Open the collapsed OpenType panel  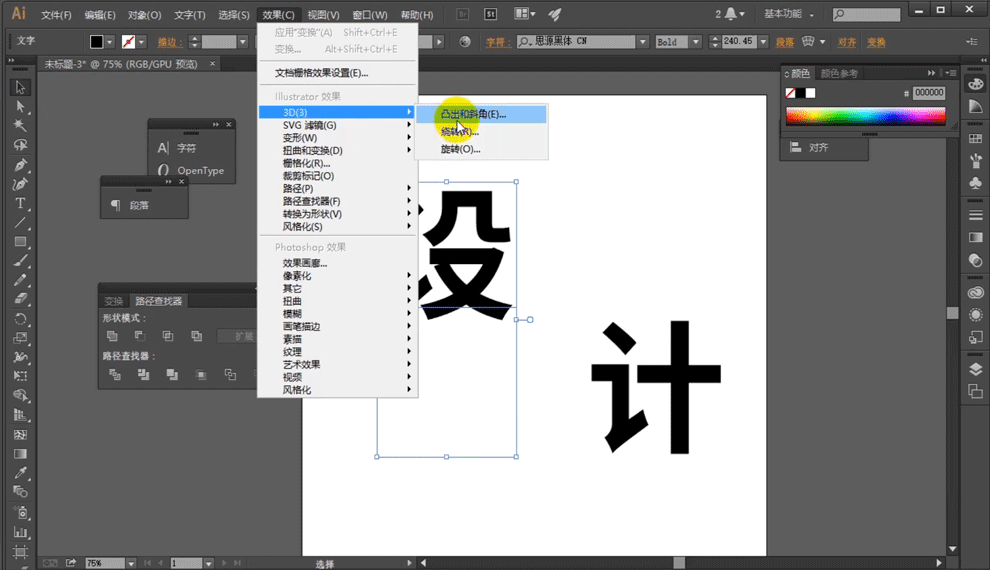191,170
